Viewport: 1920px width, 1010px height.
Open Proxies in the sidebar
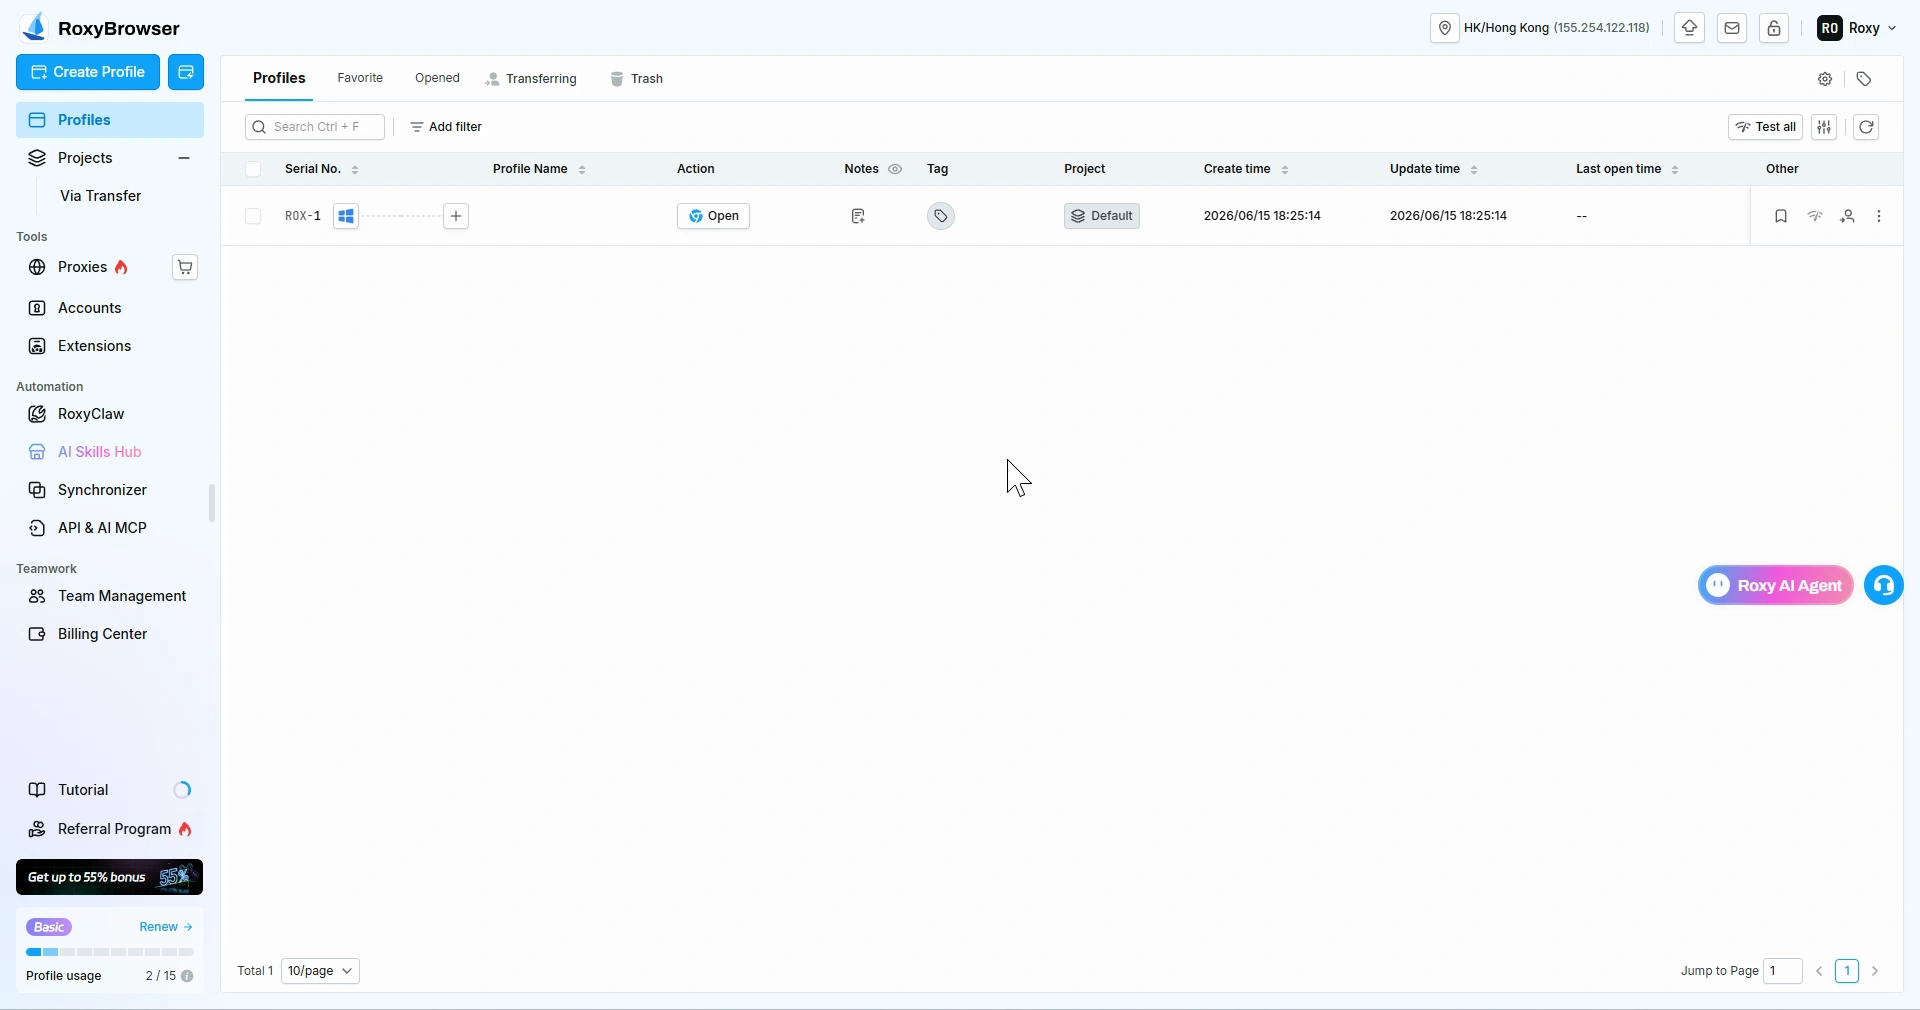coord(82,267)
